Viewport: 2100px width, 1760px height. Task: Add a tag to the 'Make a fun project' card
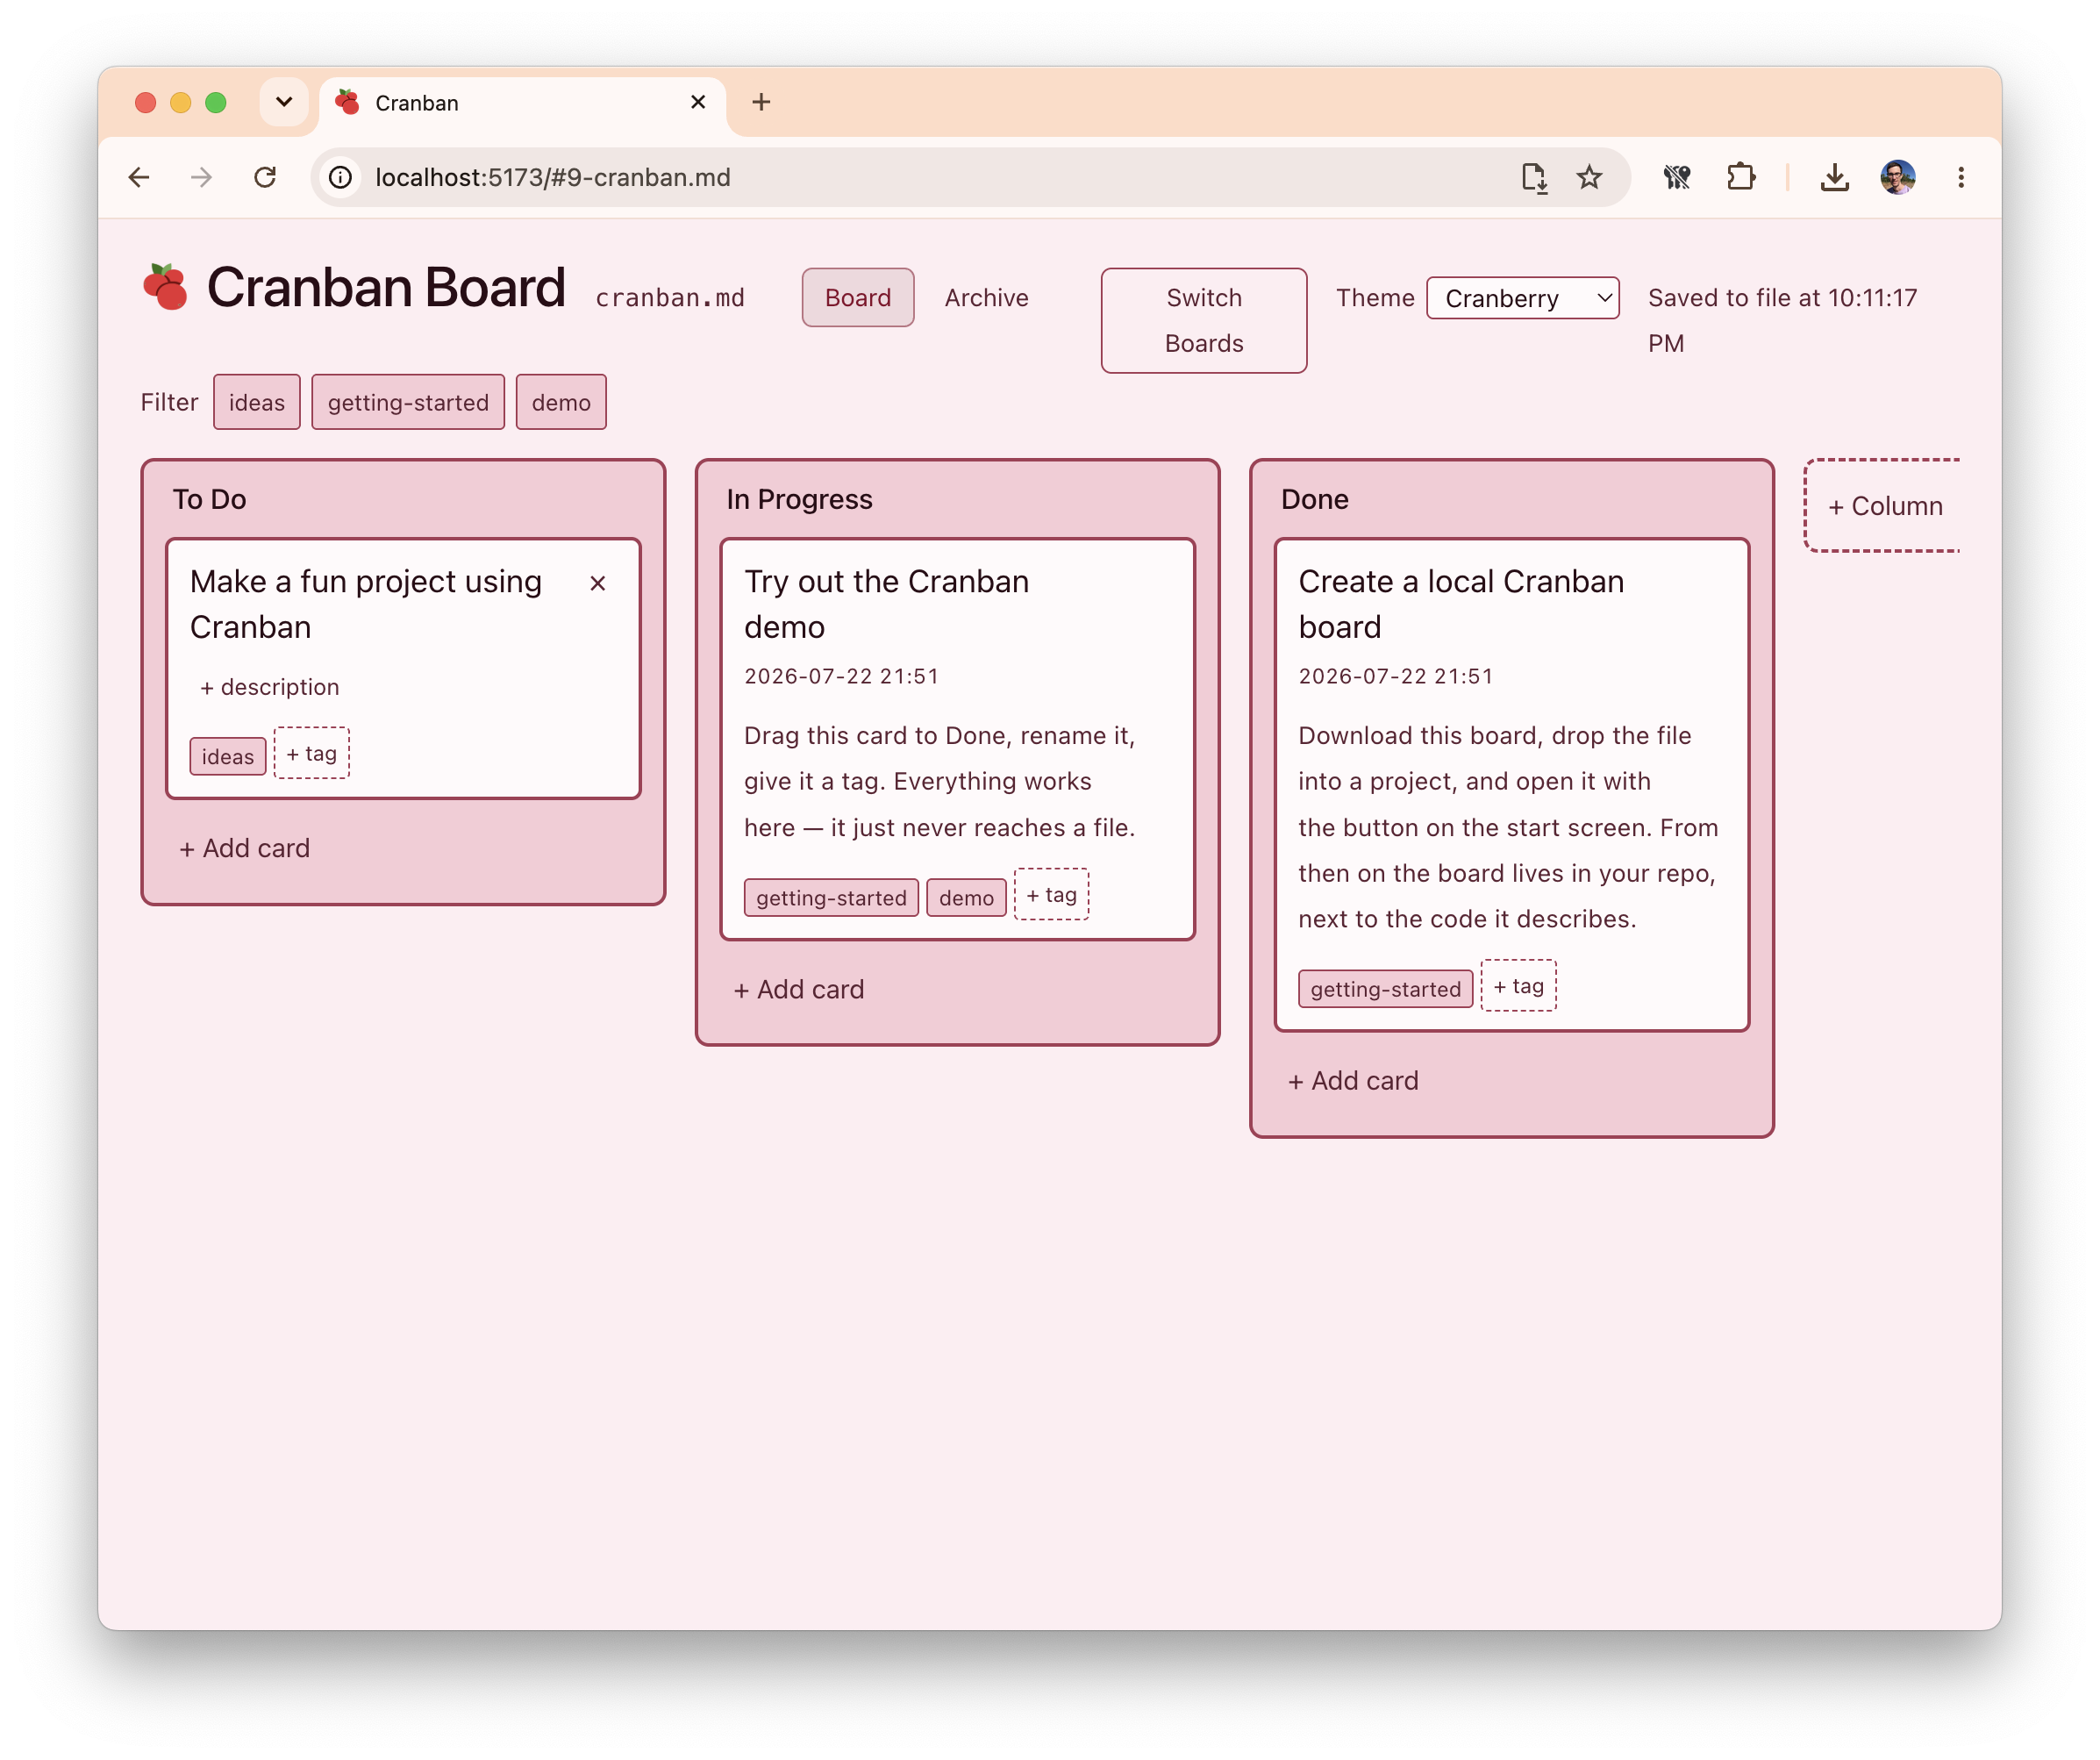tap(312, 753)
